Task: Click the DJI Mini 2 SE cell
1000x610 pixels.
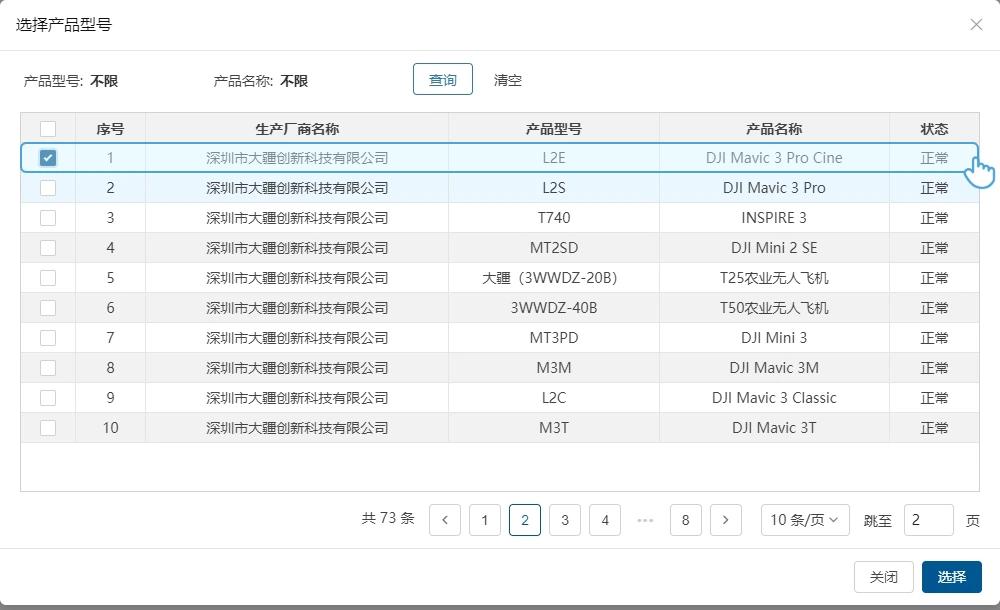Action: (x=774, y=248)
